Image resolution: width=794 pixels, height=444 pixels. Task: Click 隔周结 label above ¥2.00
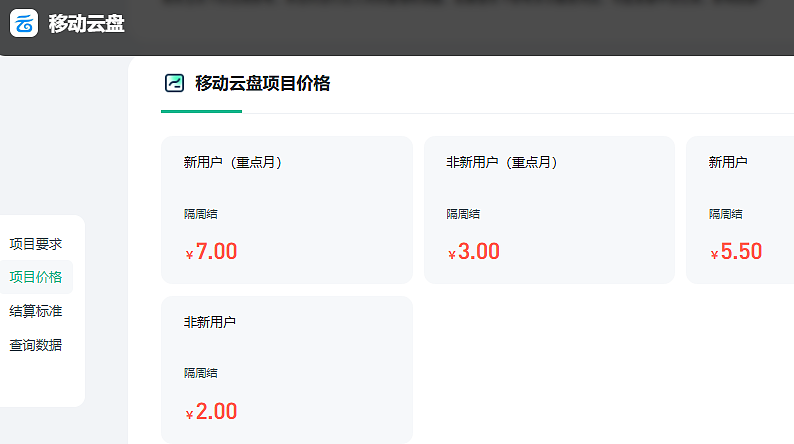[x=201, y=373]
